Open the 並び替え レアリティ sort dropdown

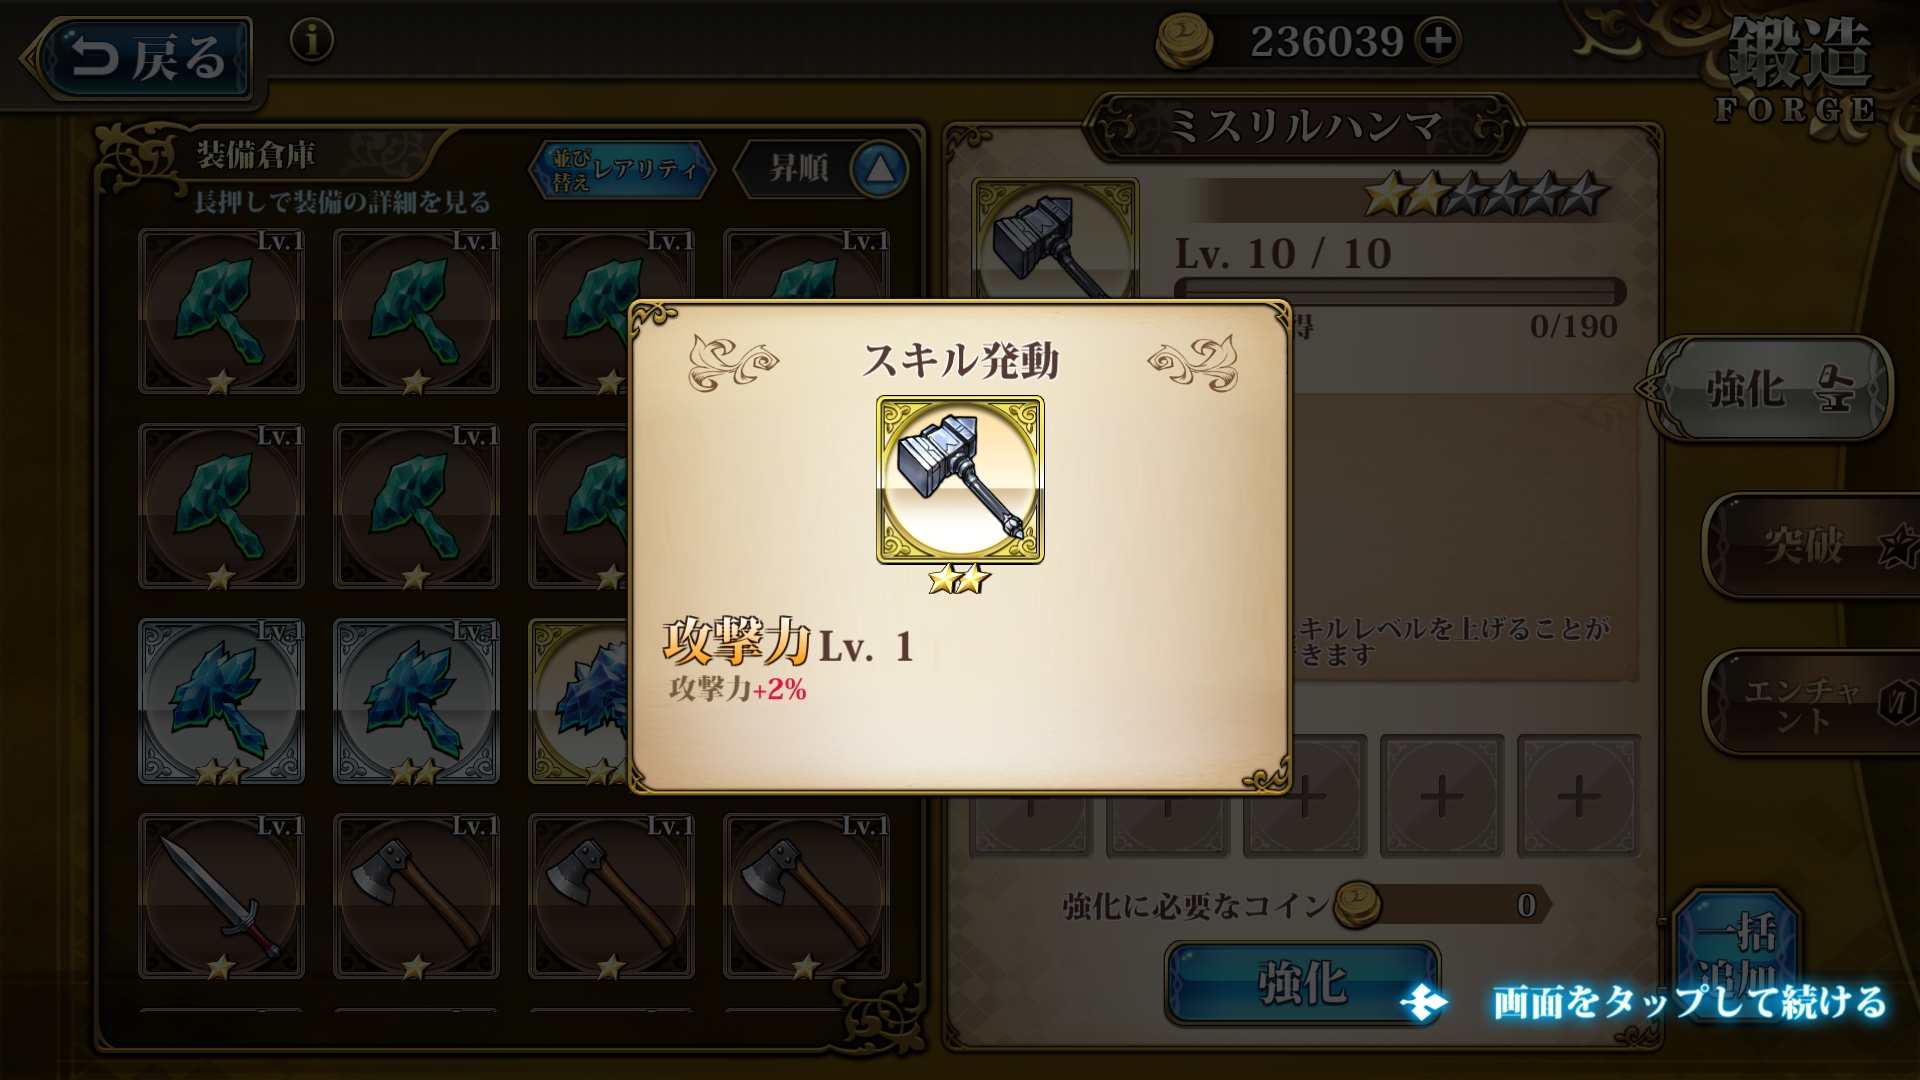pyautogui.click(x=623, y=169)
